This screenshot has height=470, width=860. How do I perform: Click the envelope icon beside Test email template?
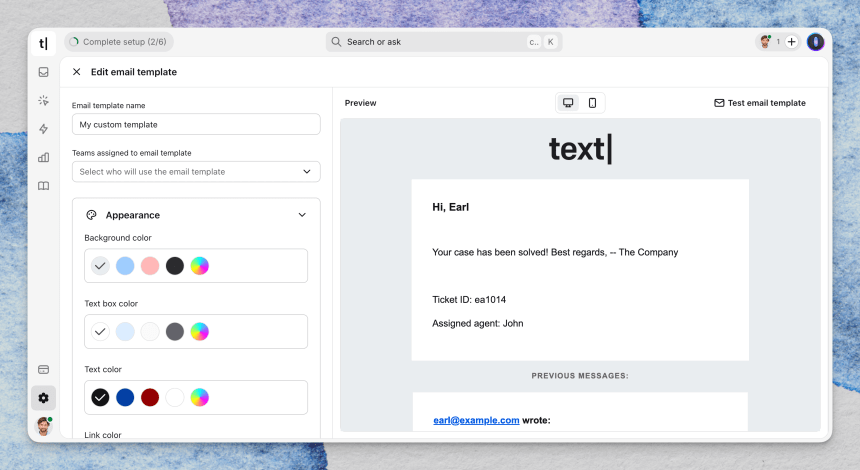719,103
